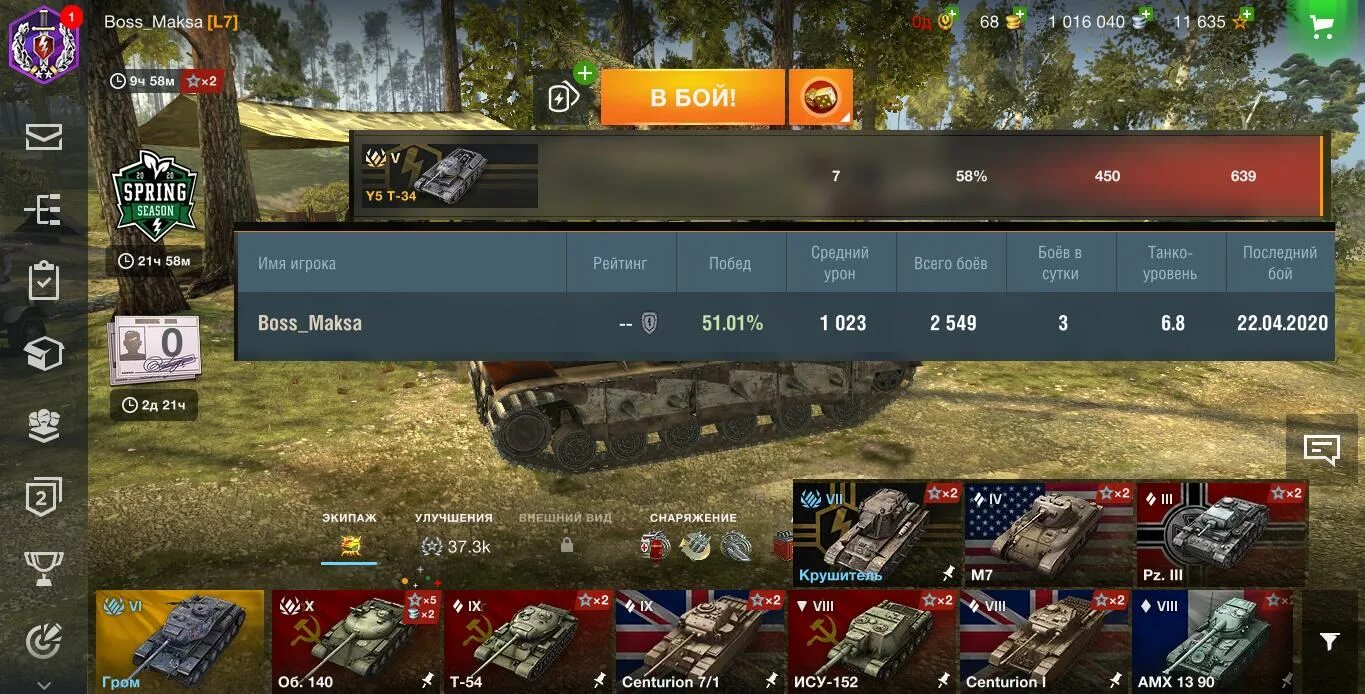The image size is (1365, 694).
Task: Open the tech tree icon
Action: tap(44, 209)
